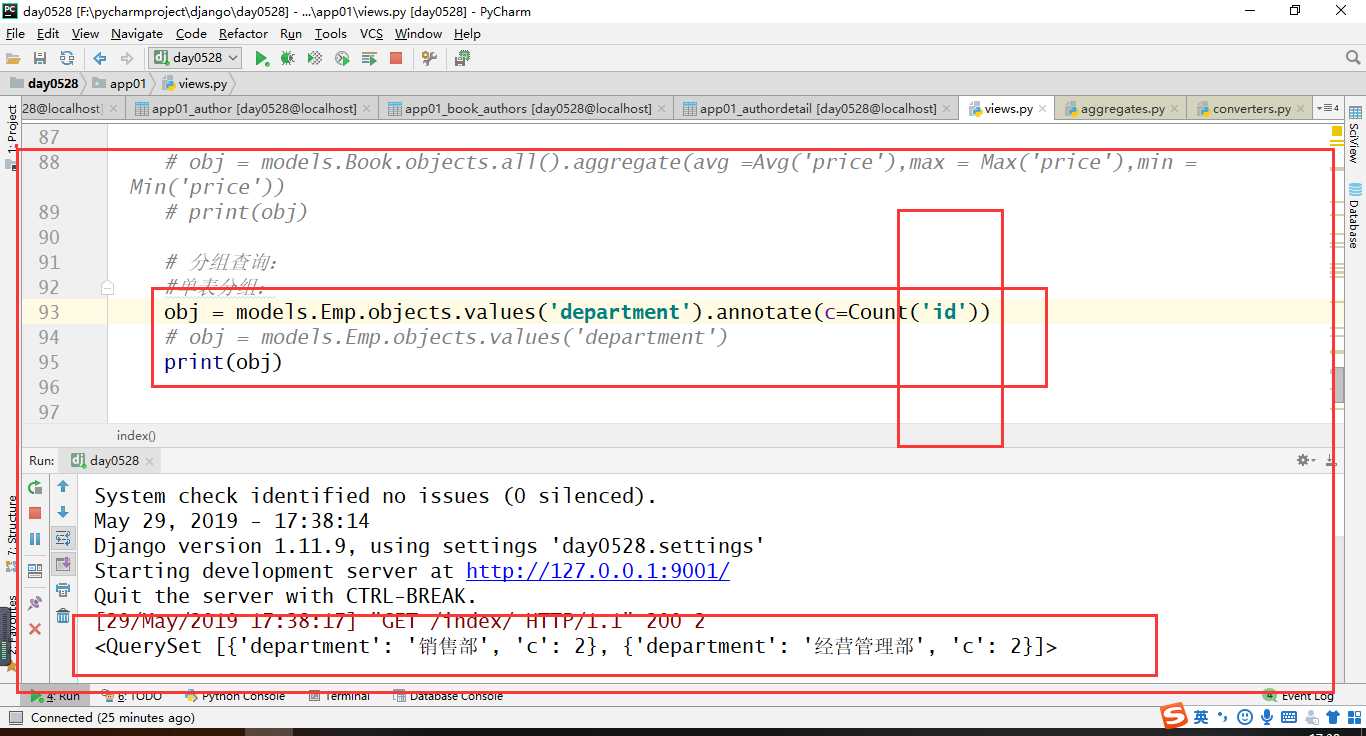The width and height of the screenshot is (1366, 736).
Task: Run day0528 with the green play icon
Action: point(261,59)
